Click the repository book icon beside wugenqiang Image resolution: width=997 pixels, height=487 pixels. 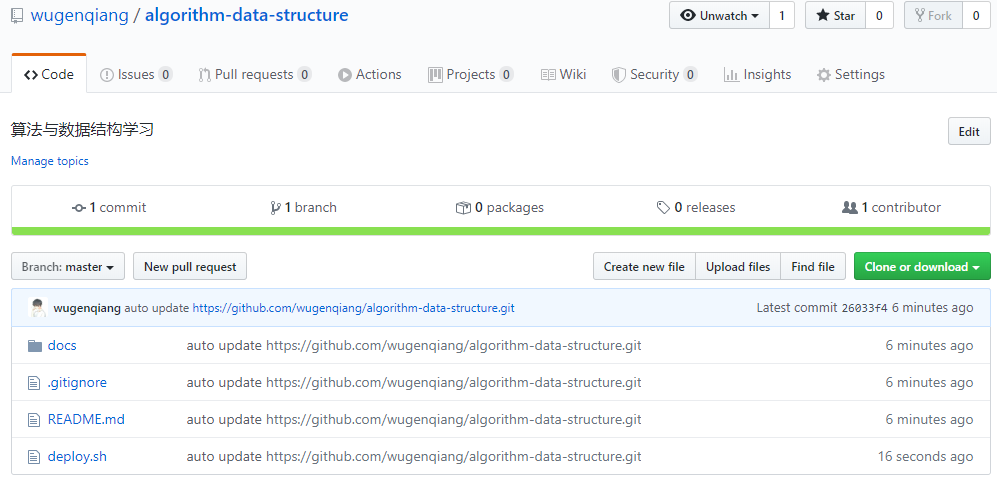point(17,16)
